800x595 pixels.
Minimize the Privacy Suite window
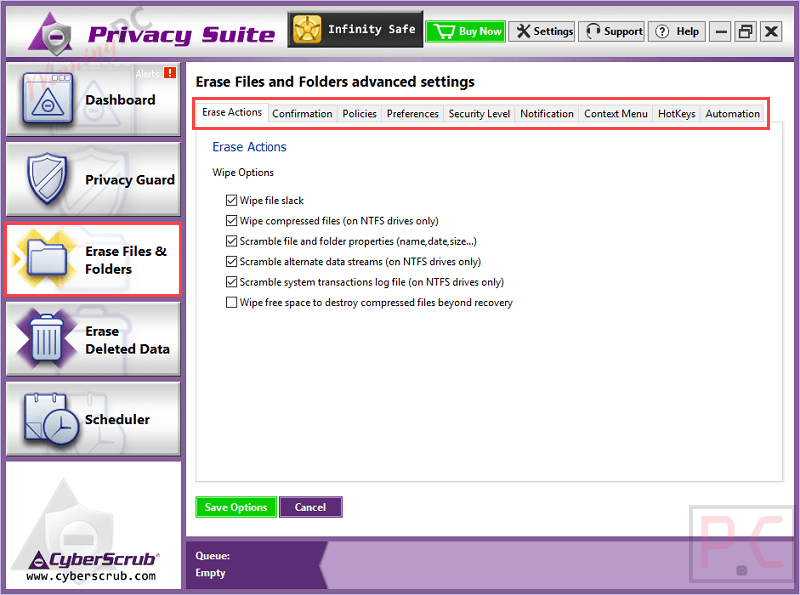tap(721, 32)
